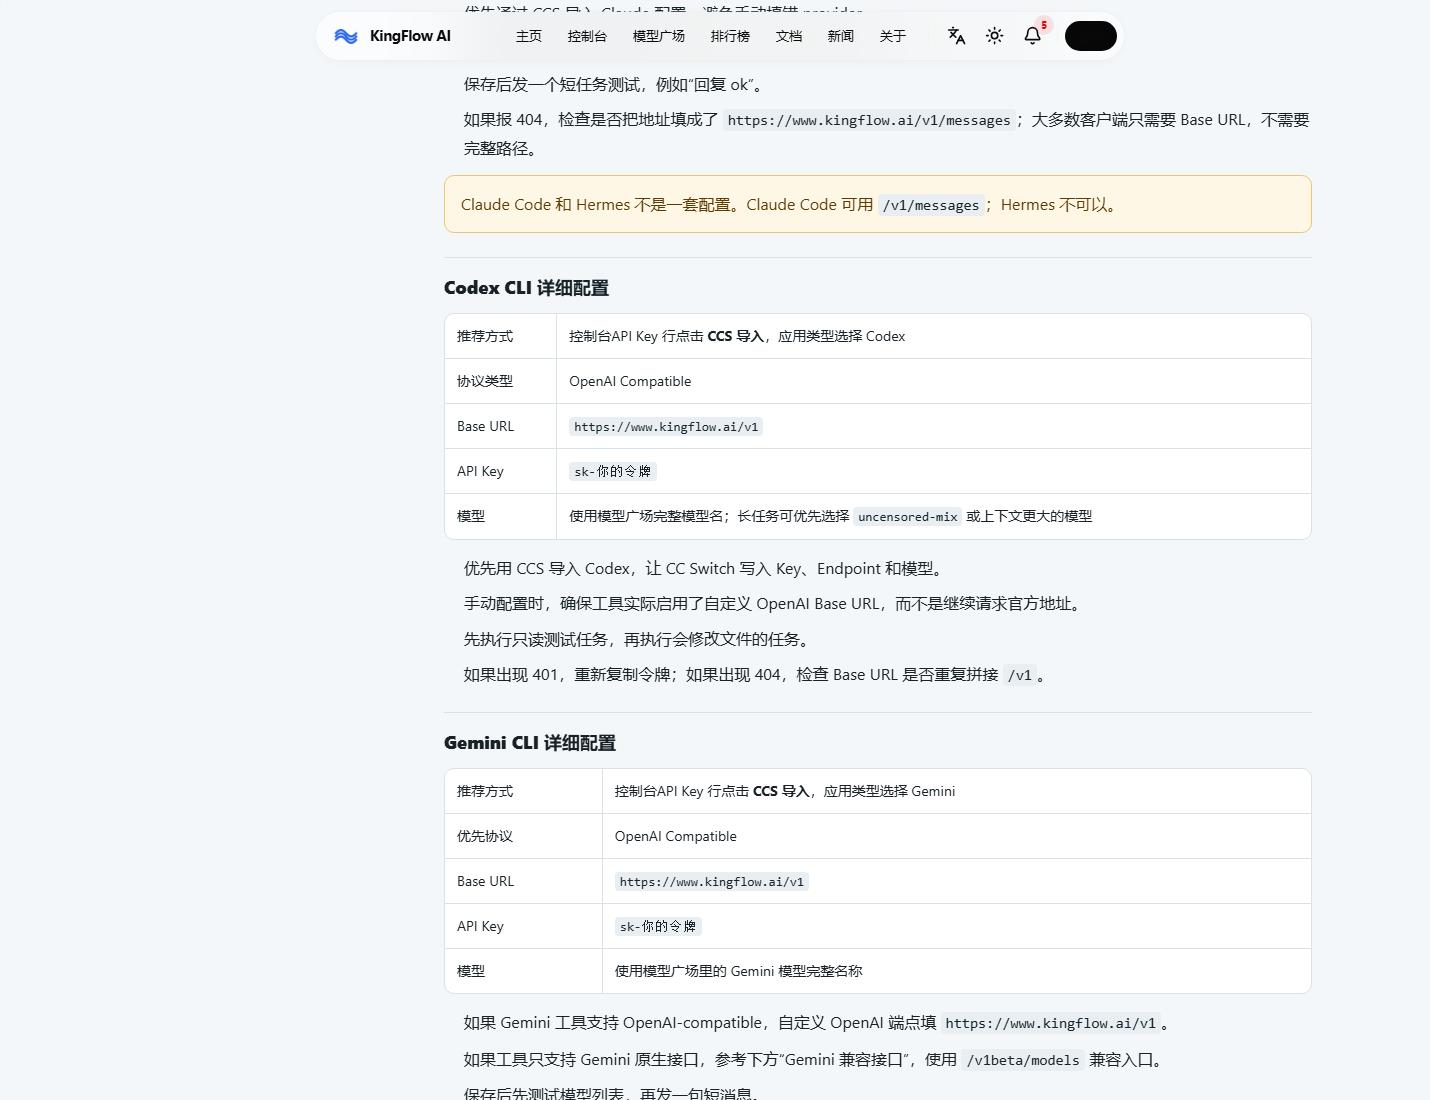
Task: Click the yellow Claude Code 和 Hermes notice
Action: [x=878, y=204]
